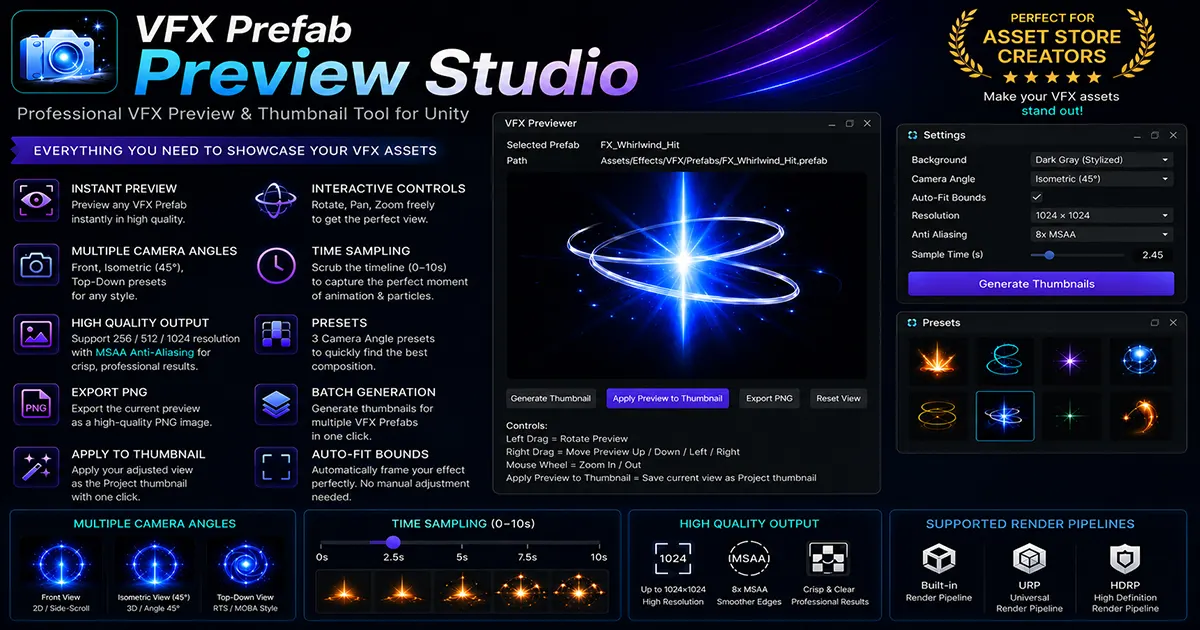Click the Time Sampling clock icon
Screen dimensions: 1200x630
[276, 265]
